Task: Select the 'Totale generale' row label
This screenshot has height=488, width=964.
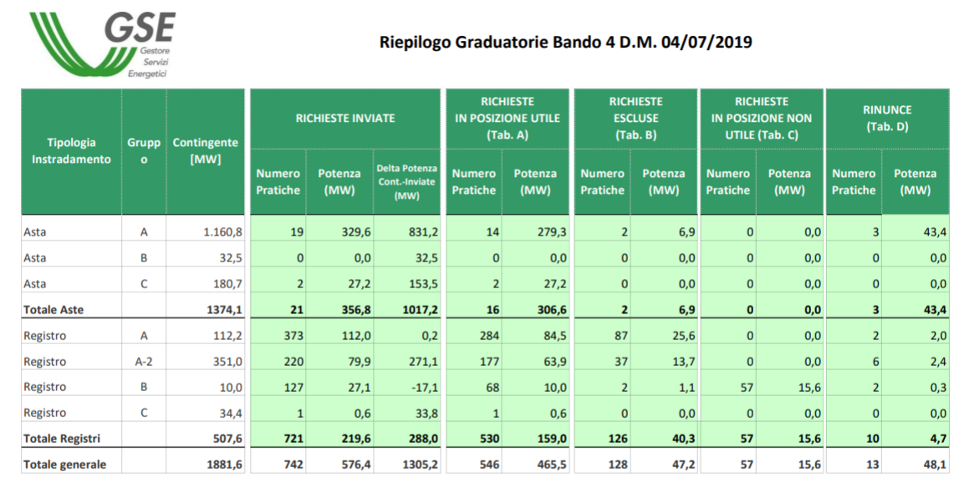Action: [65, 465]
